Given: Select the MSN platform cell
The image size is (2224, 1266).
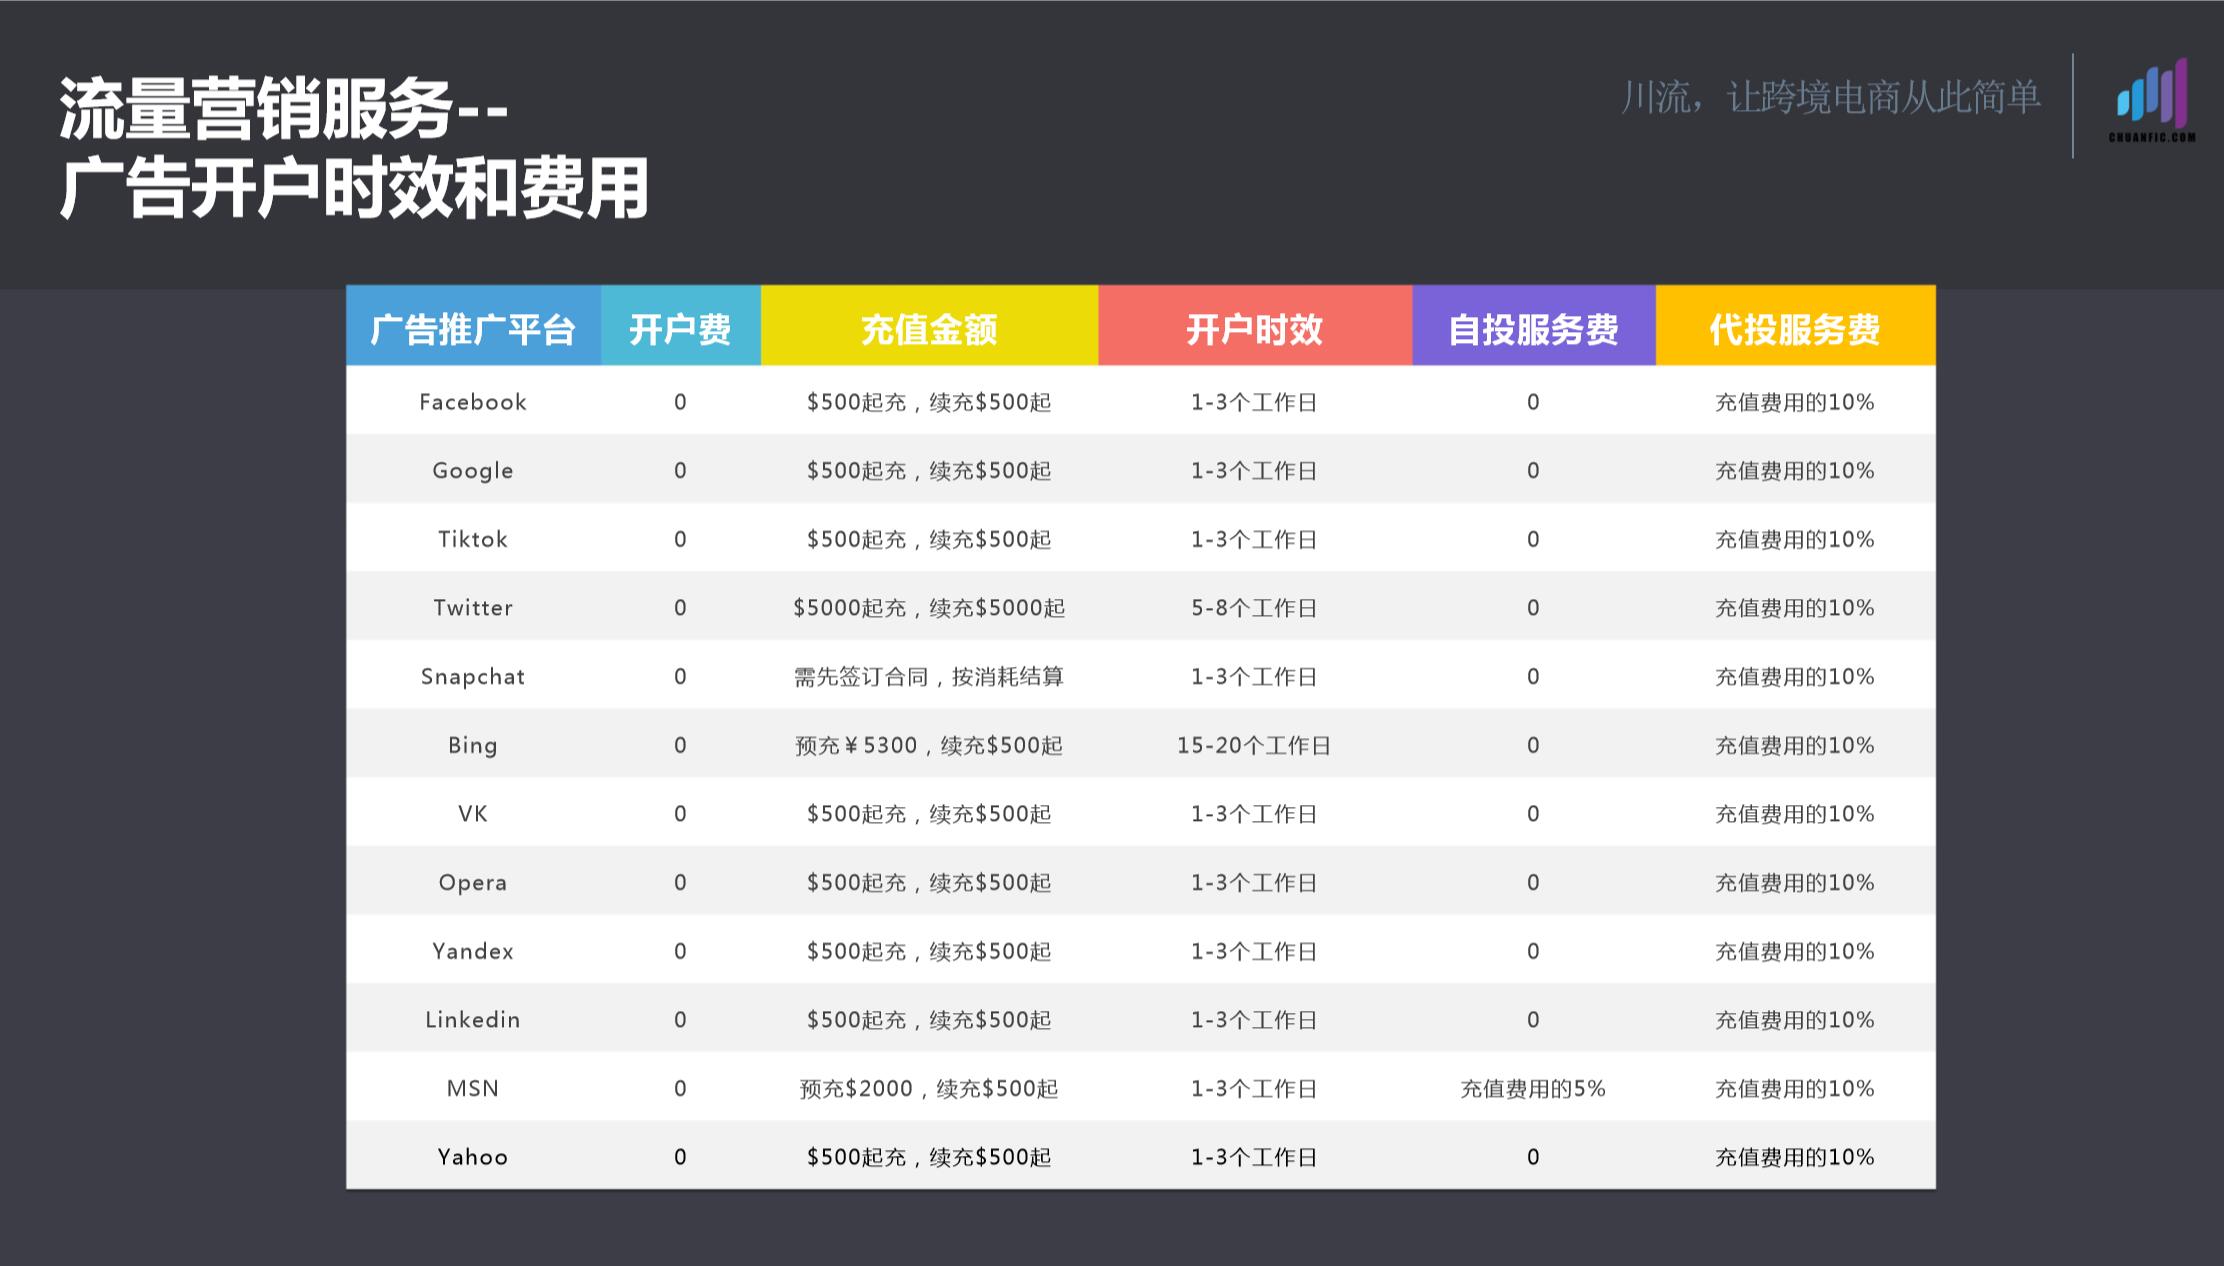Looking at the screenshot, I should tap(473, 1088).
